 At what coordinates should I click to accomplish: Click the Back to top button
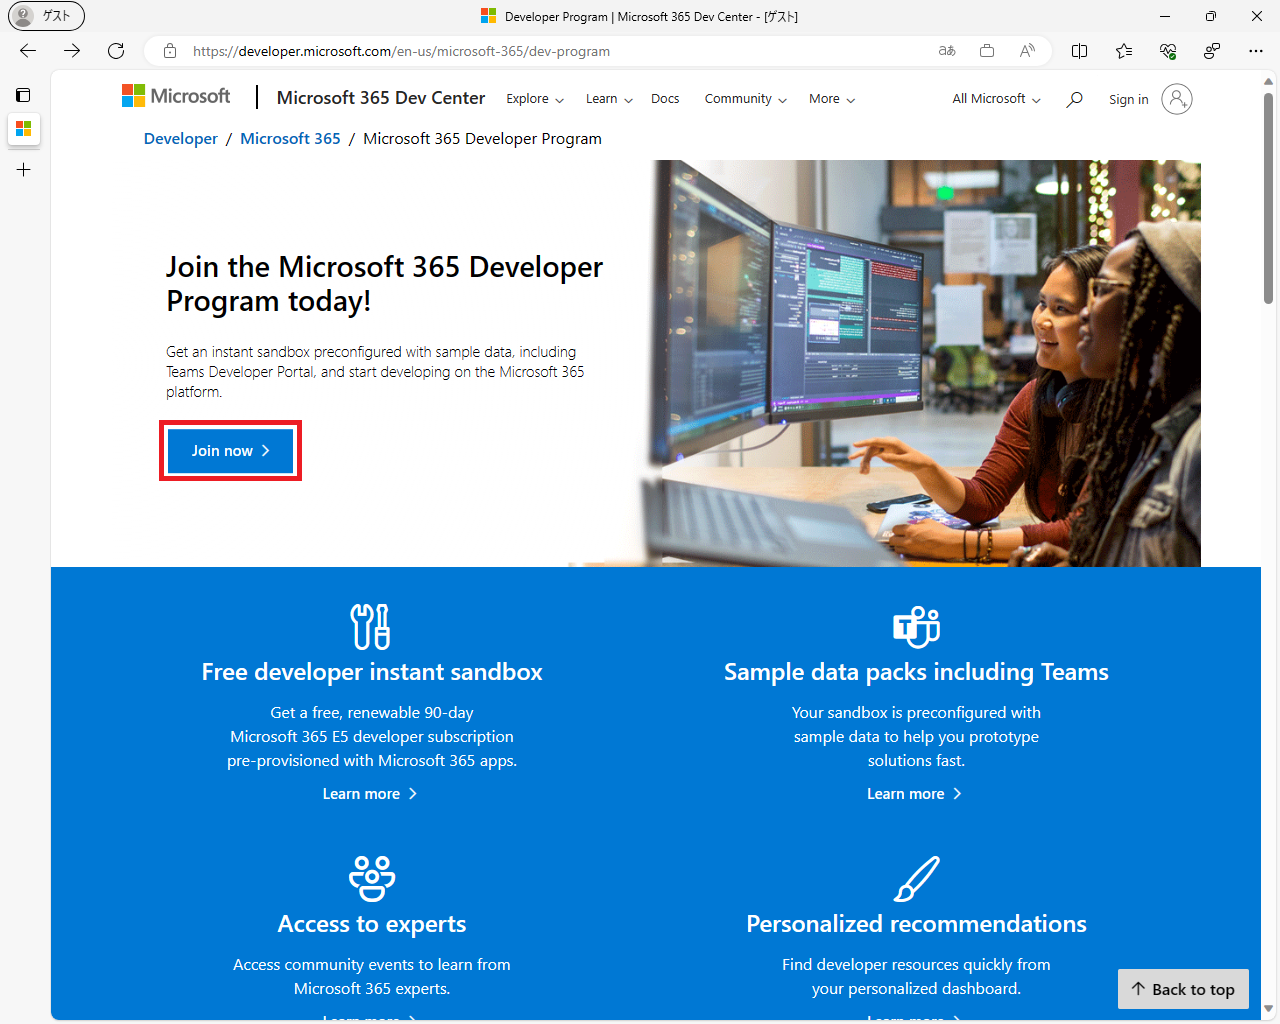1183,989
